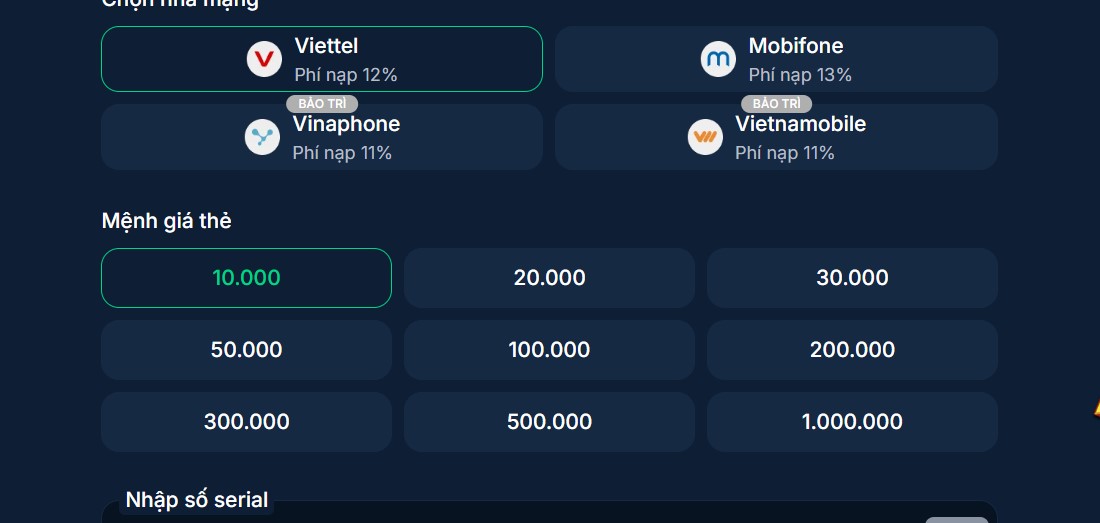Click the serial number input field
Screen dimensions: 1100x523
[x=500, y=514]
